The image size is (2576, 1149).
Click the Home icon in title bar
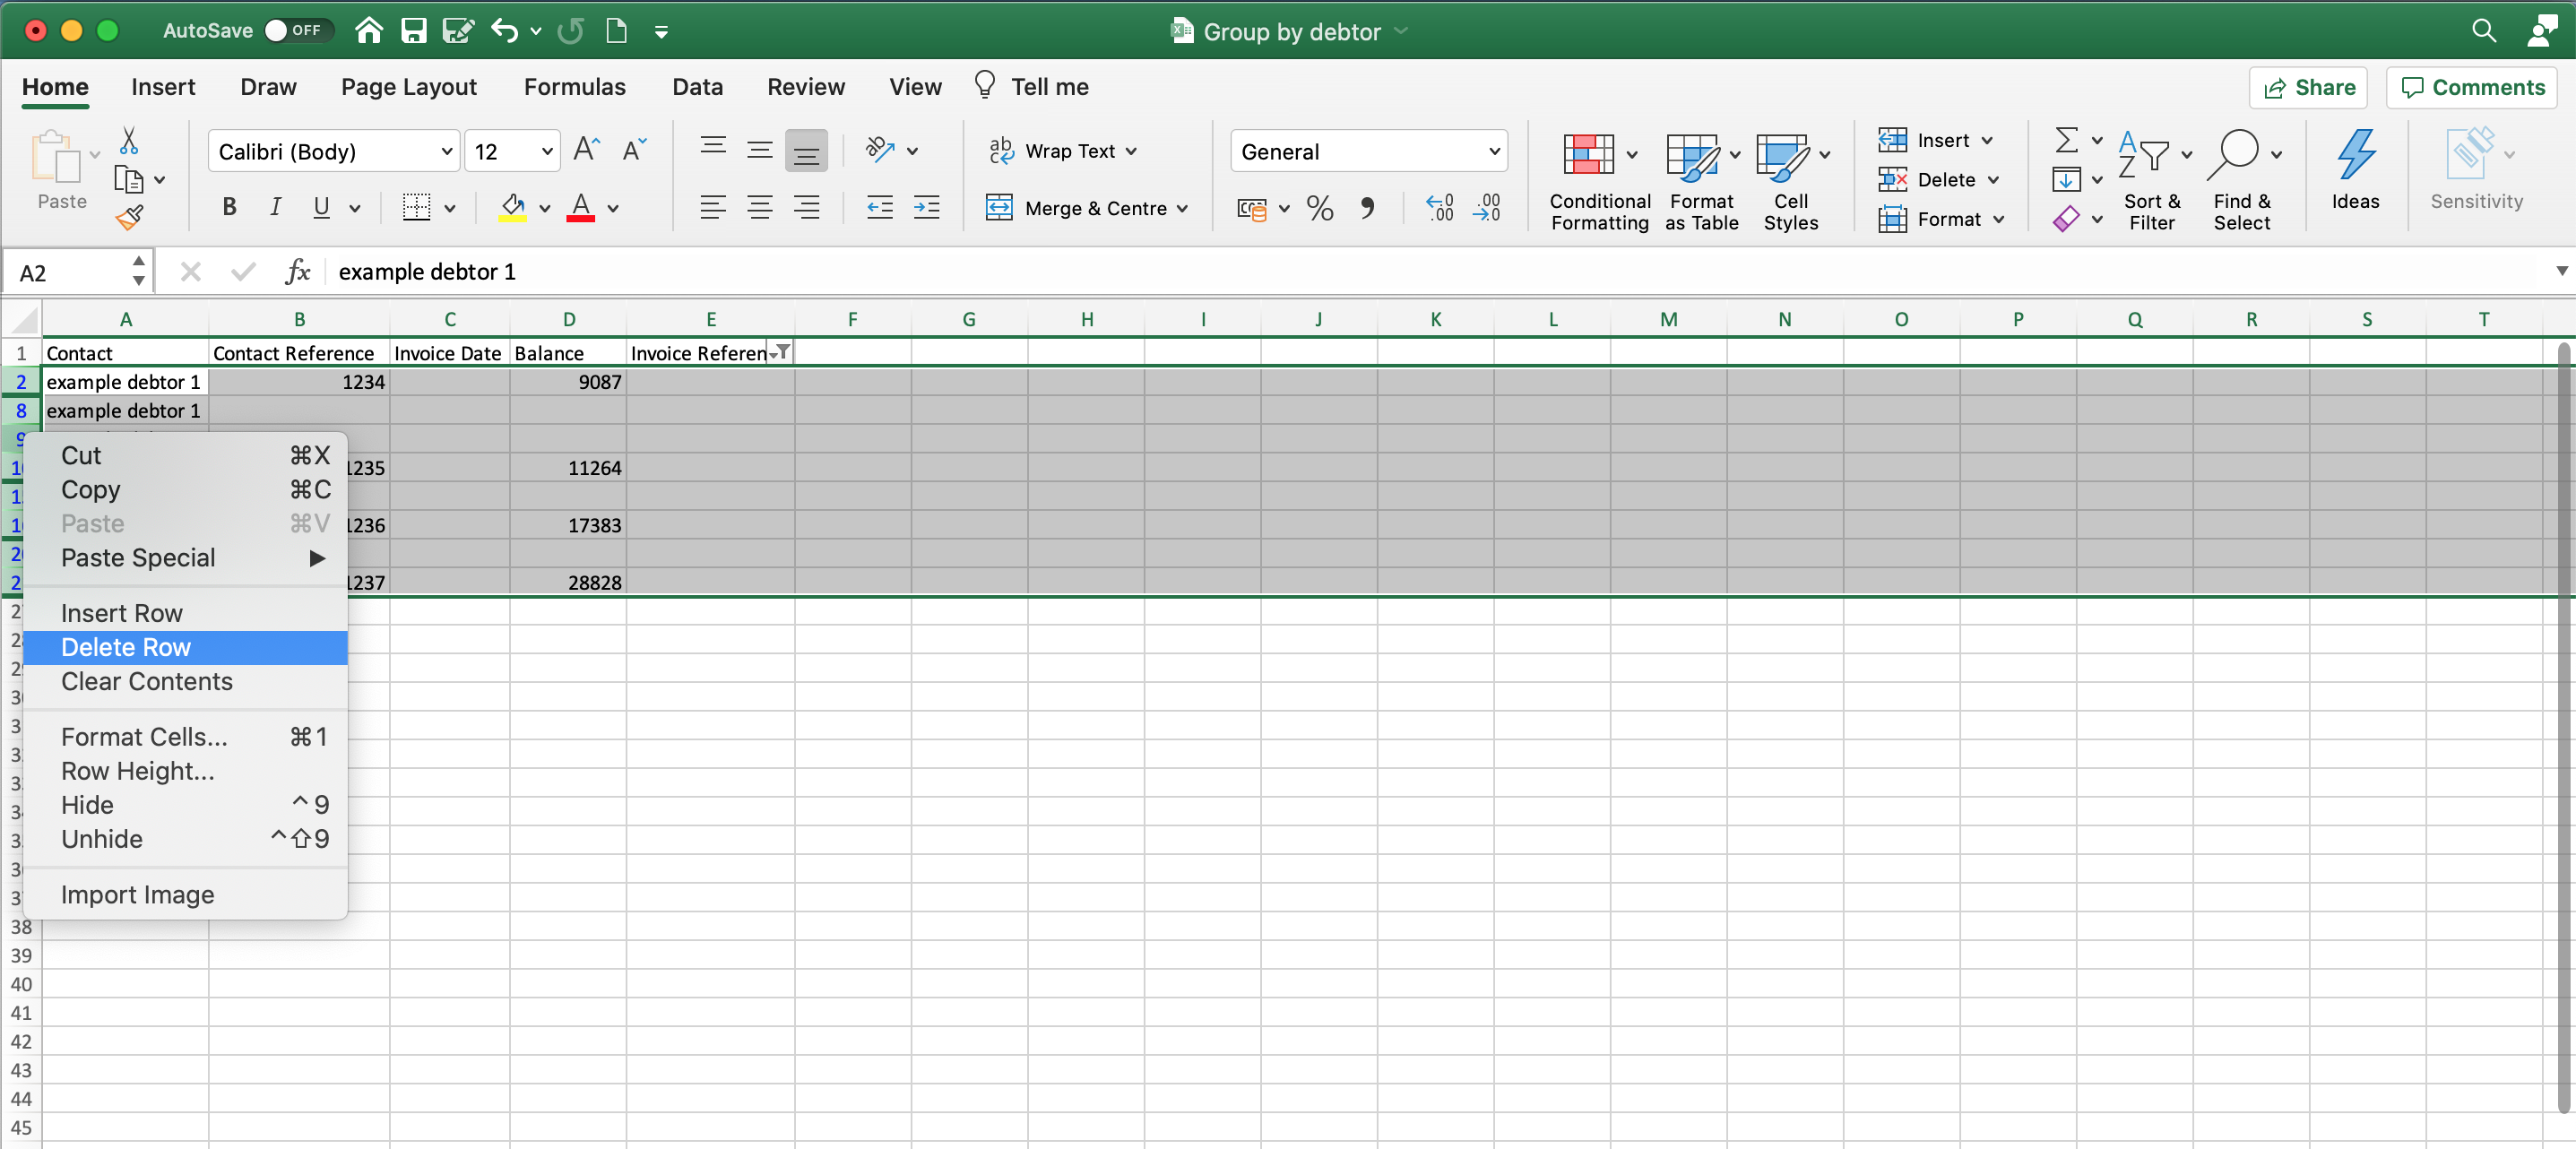pos(369,30)
